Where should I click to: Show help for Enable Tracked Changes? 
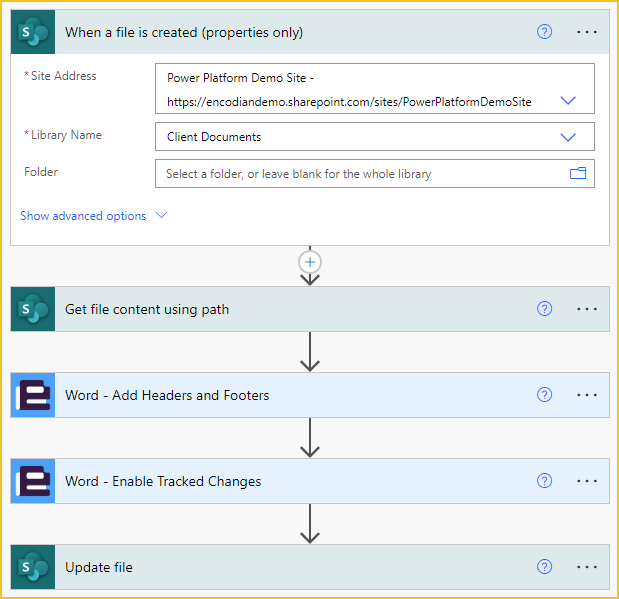coord(544,481)
